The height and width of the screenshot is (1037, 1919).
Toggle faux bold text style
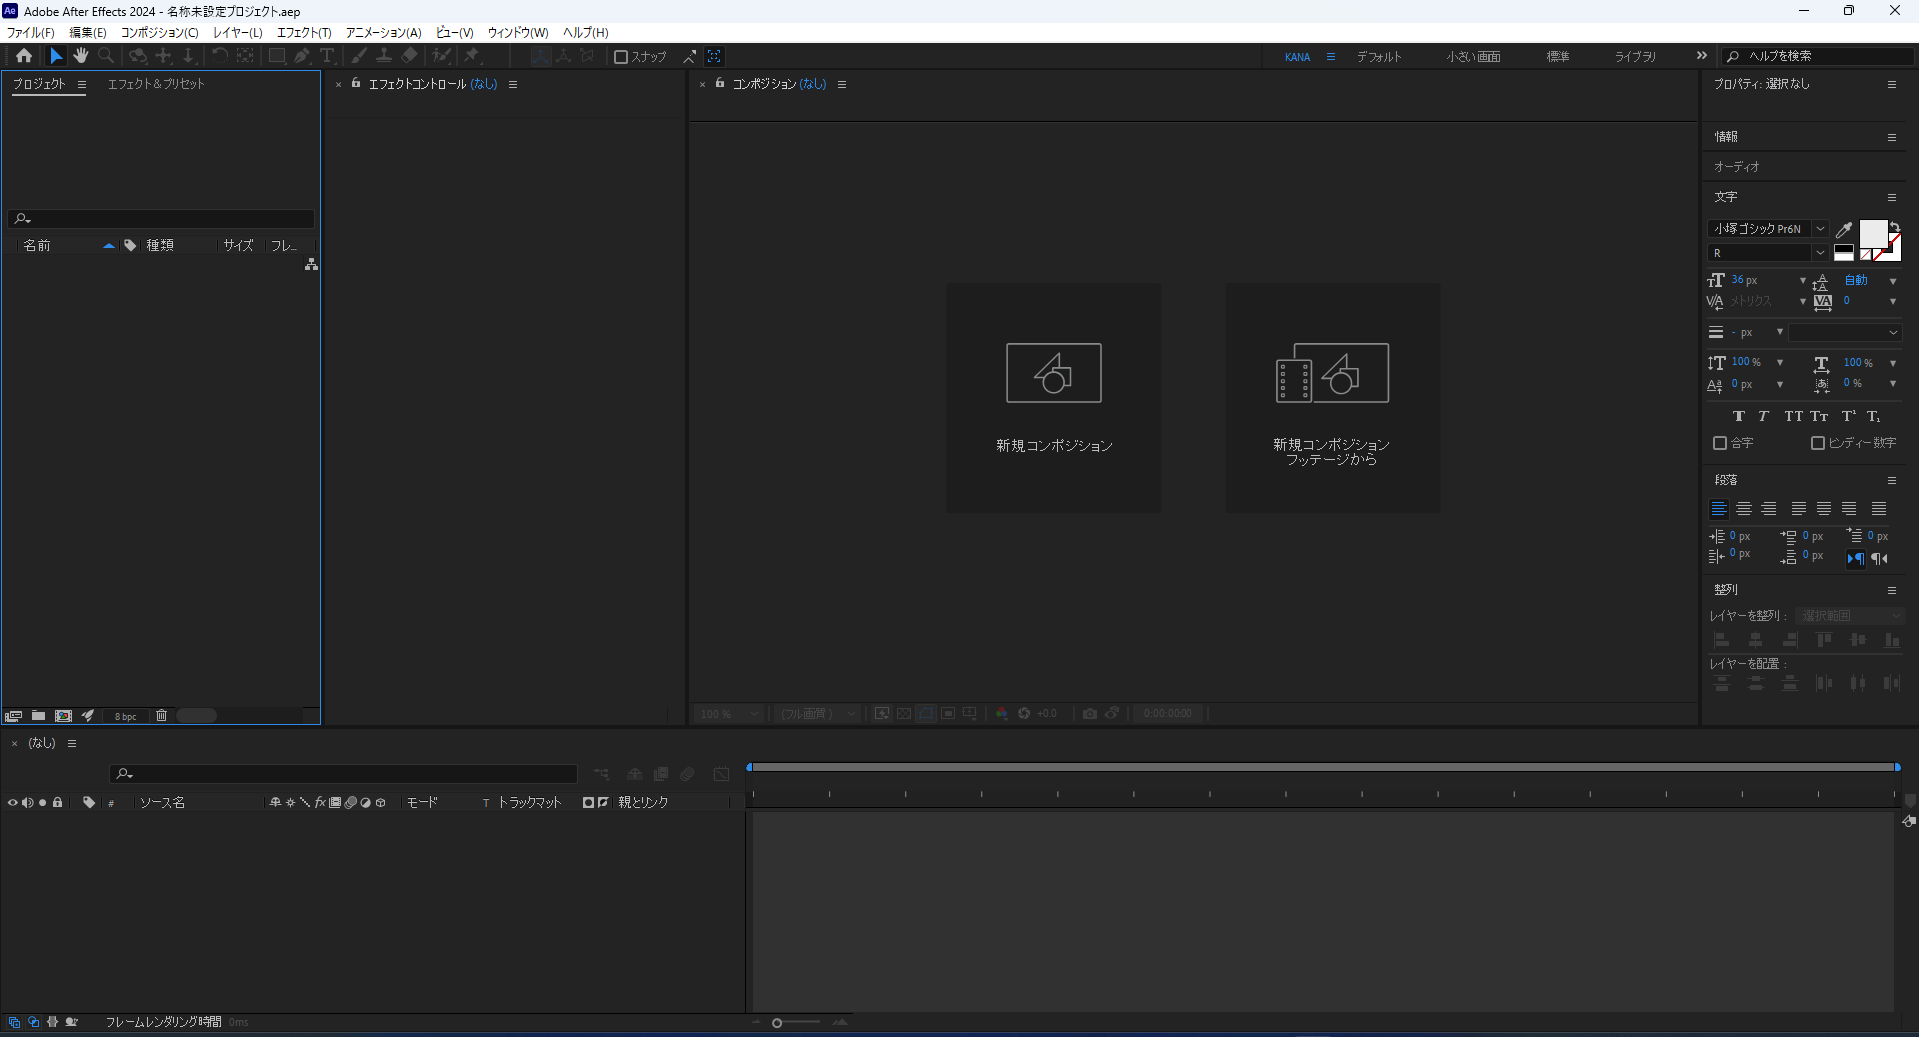point(1738,416)
